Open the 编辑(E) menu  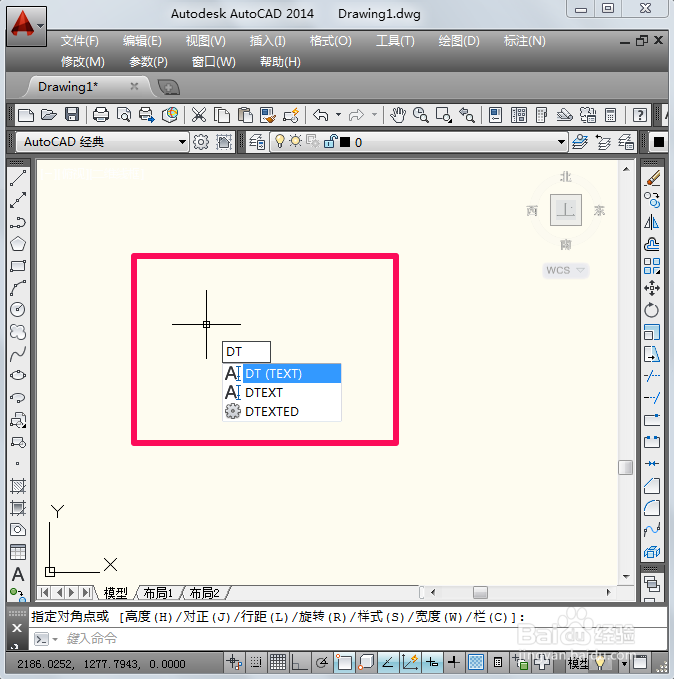coord(142,41)
